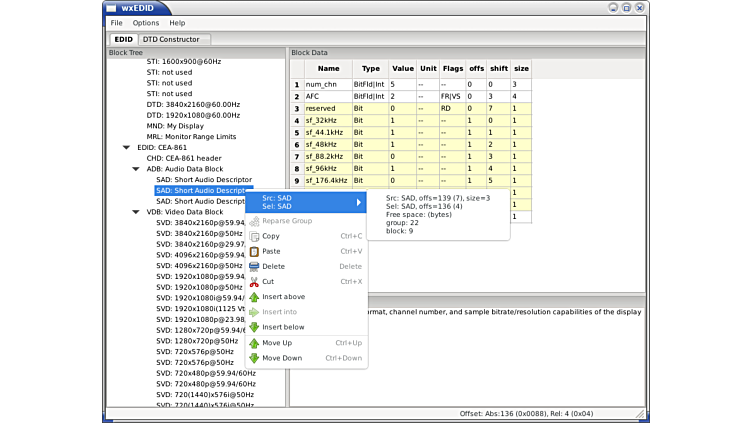Image resolution: width=752 pixels, height=423 pixels.
Task: Click the Insert below arrow icon
Action: [x=254, y=327]
